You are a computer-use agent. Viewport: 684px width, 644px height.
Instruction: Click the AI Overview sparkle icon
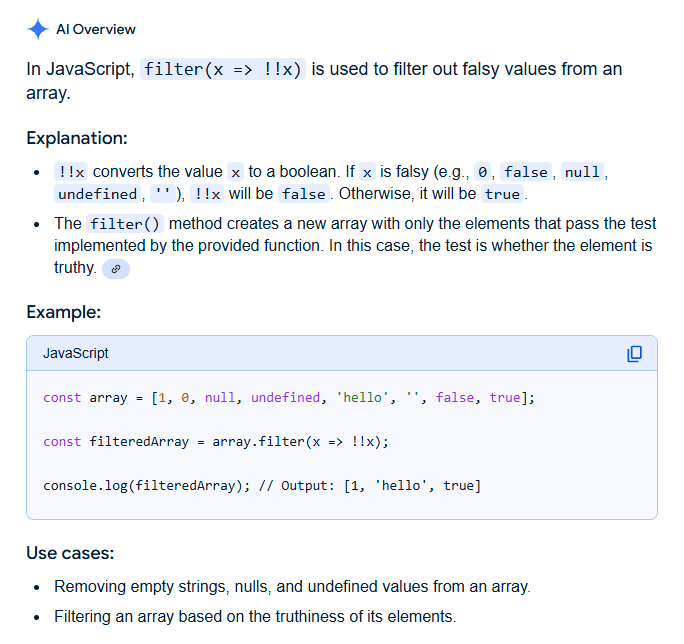38,29
